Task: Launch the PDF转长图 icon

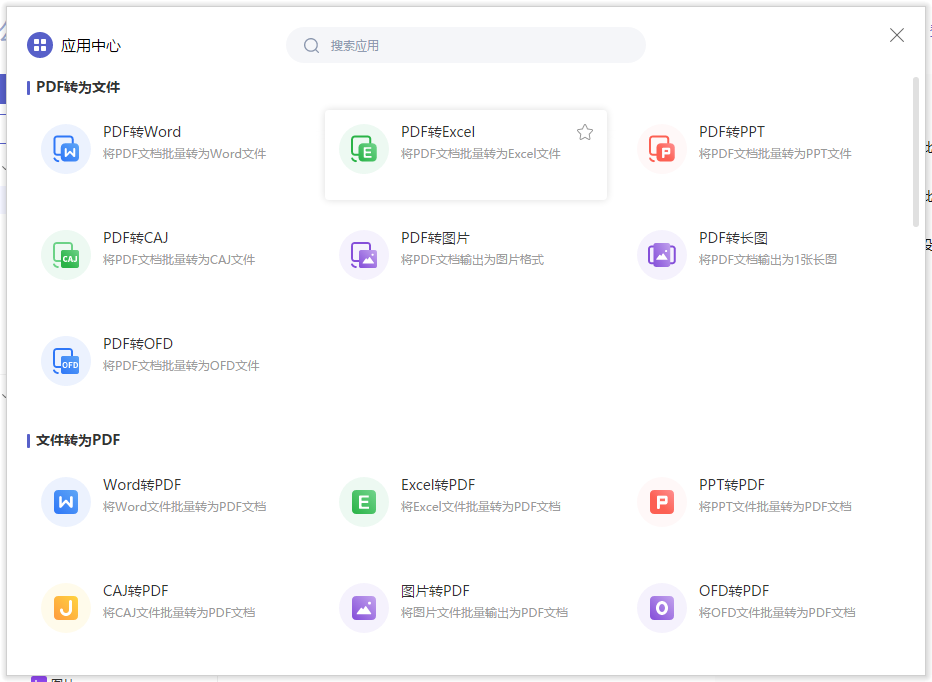Action: [662, 254]
